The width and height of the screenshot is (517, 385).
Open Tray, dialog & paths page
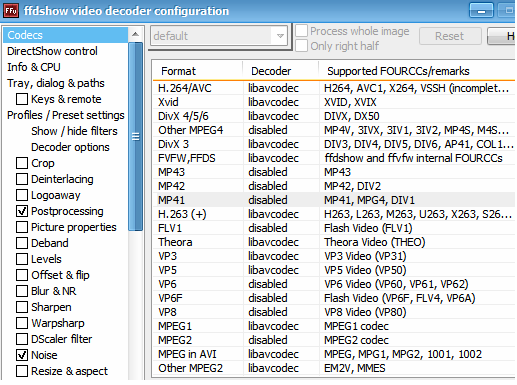click(56, 83)
